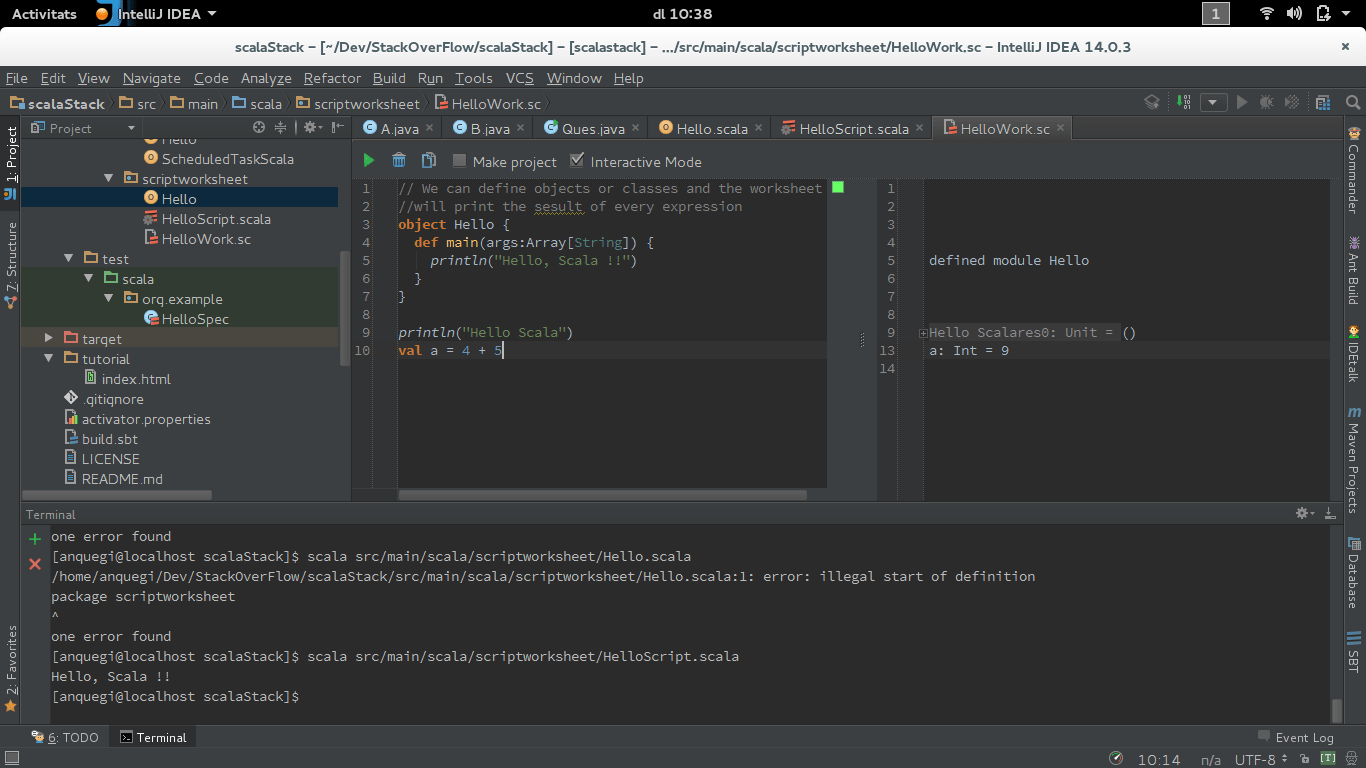The image size is (1366, 768).
Task: Open Terminal panel gear settings
Action: pos(1305,513)
